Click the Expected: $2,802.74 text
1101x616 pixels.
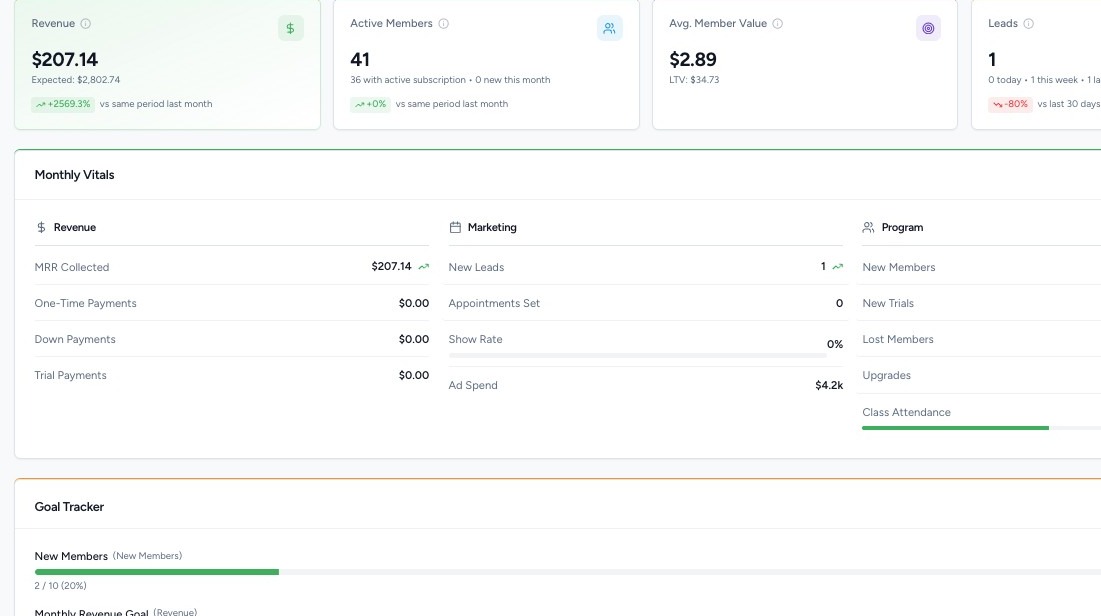pos(76,80)
